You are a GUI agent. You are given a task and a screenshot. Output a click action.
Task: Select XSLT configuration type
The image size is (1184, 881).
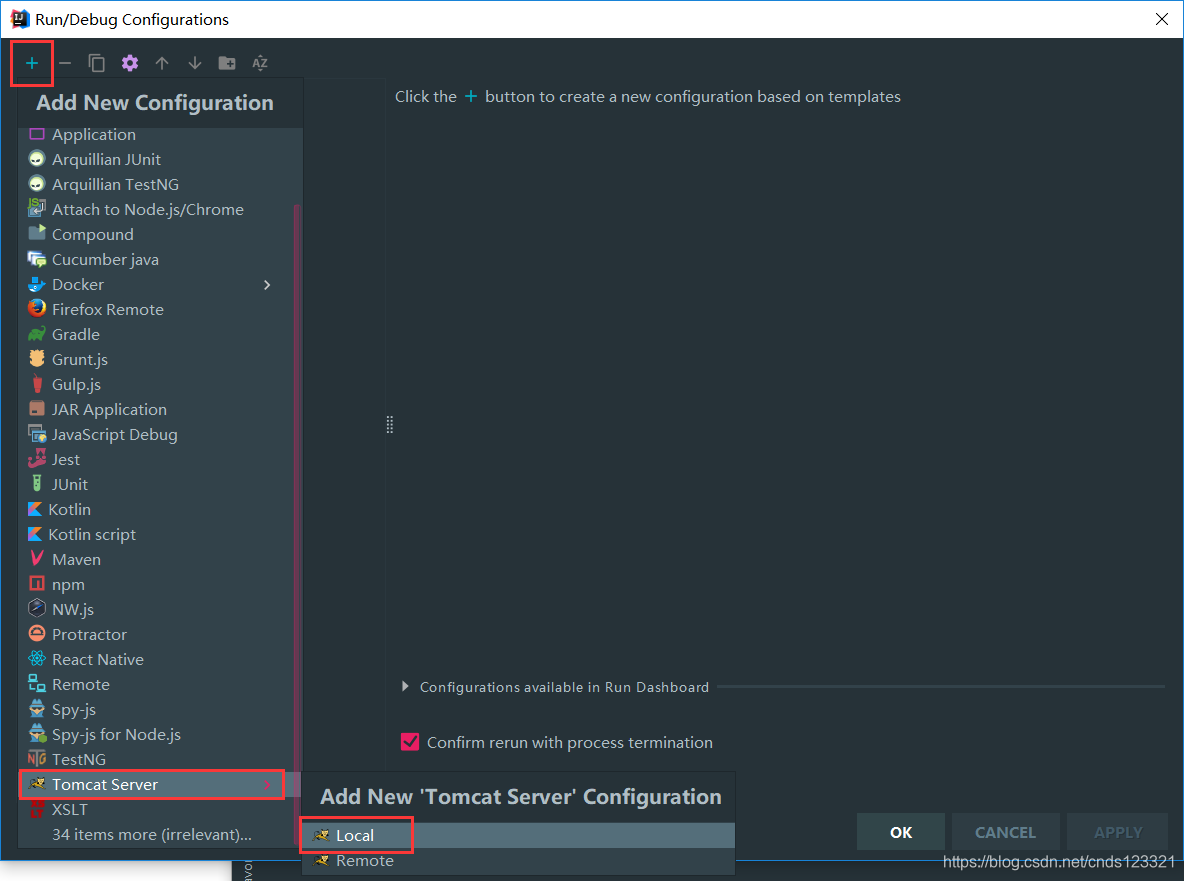coord(160,809)
